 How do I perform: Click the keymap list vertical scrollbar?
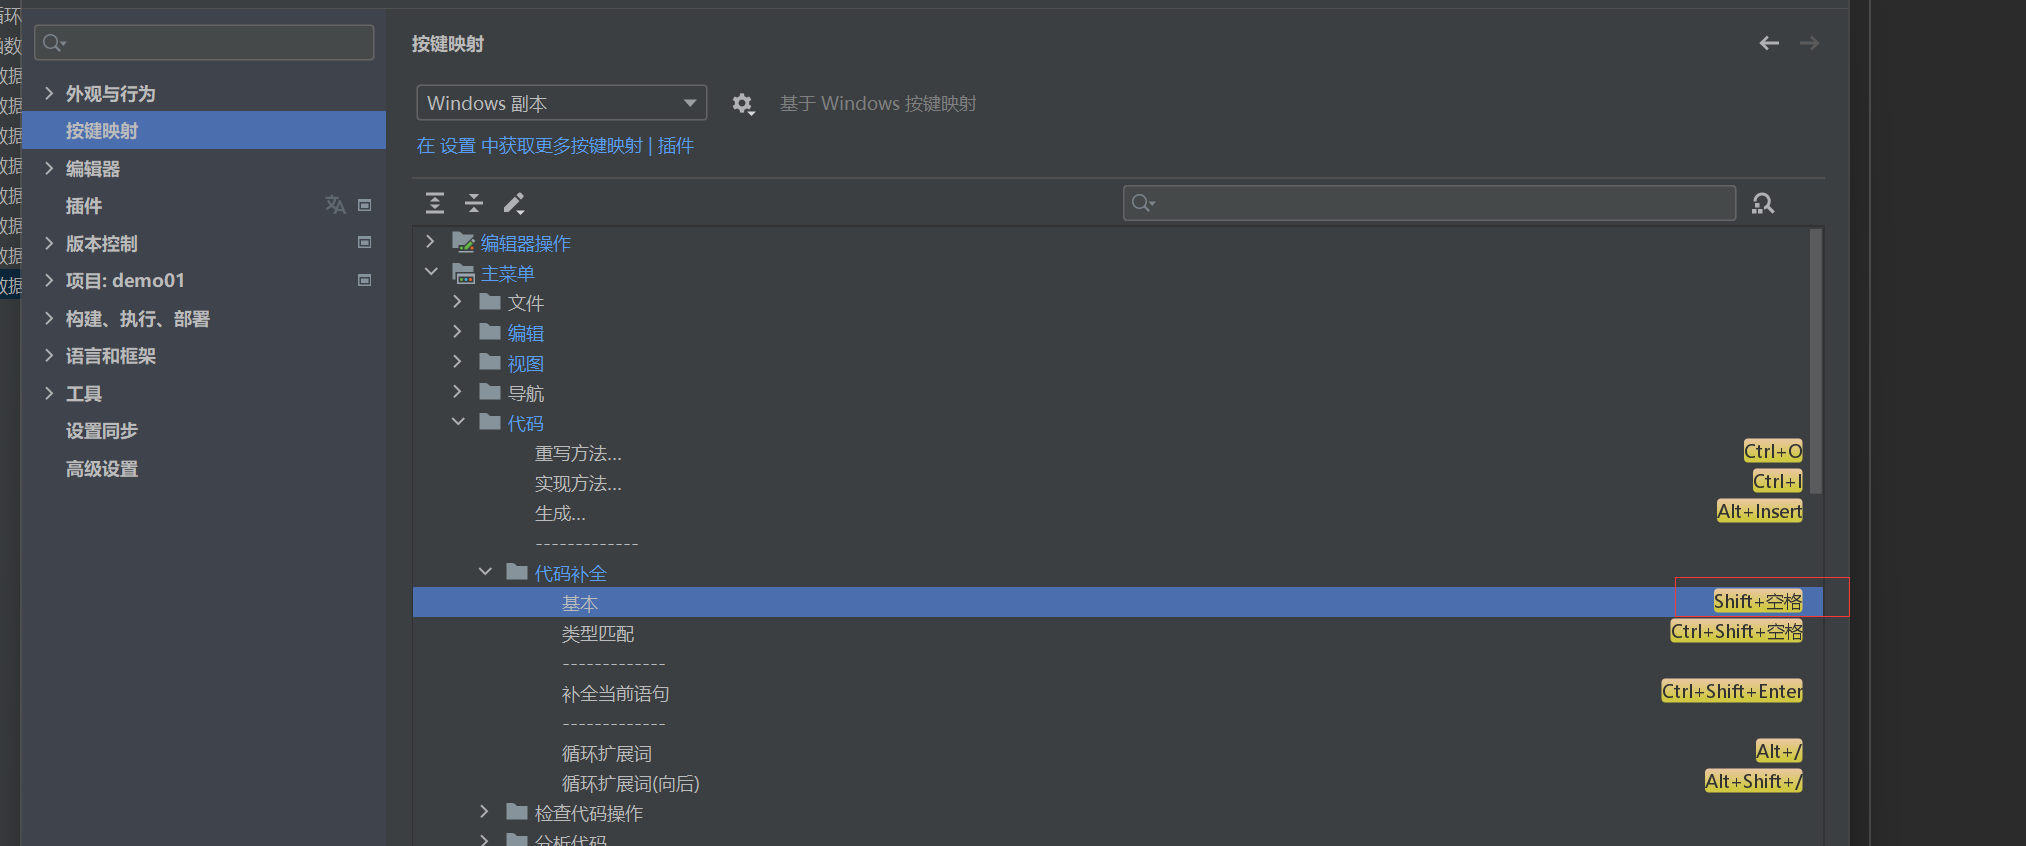click(x=1816, y=362)
